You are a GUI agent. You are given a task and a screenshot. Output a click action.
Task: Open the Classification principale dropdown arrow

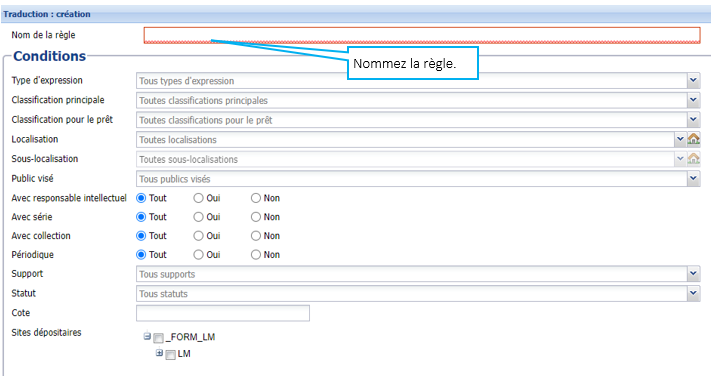(x=693, y=101)
